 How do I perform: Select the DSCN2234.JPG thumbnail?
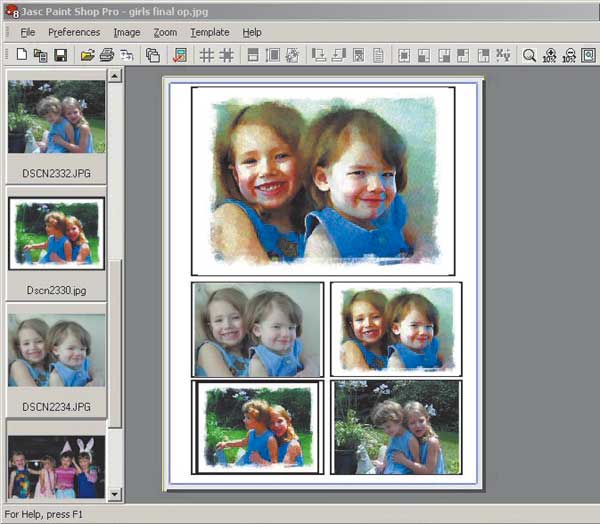click(x=56, y=351)
